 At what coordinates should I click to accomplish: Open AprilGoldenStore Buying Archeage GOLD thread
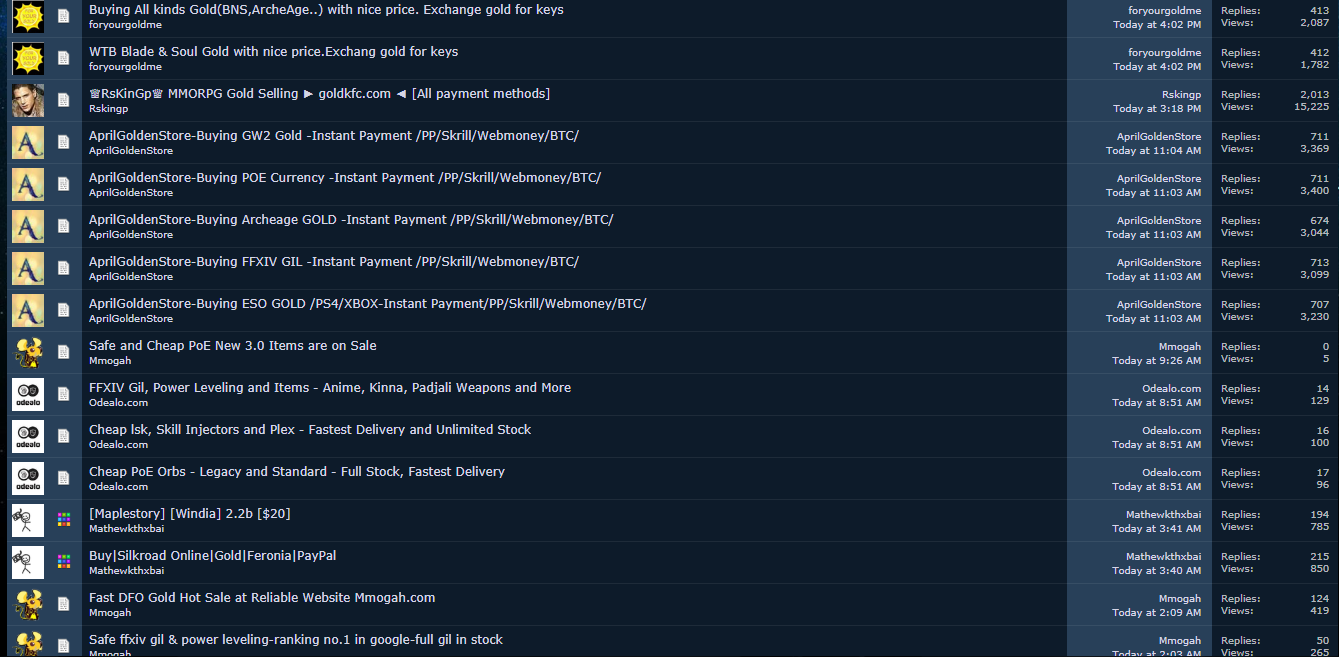click(x=351, y=220)
